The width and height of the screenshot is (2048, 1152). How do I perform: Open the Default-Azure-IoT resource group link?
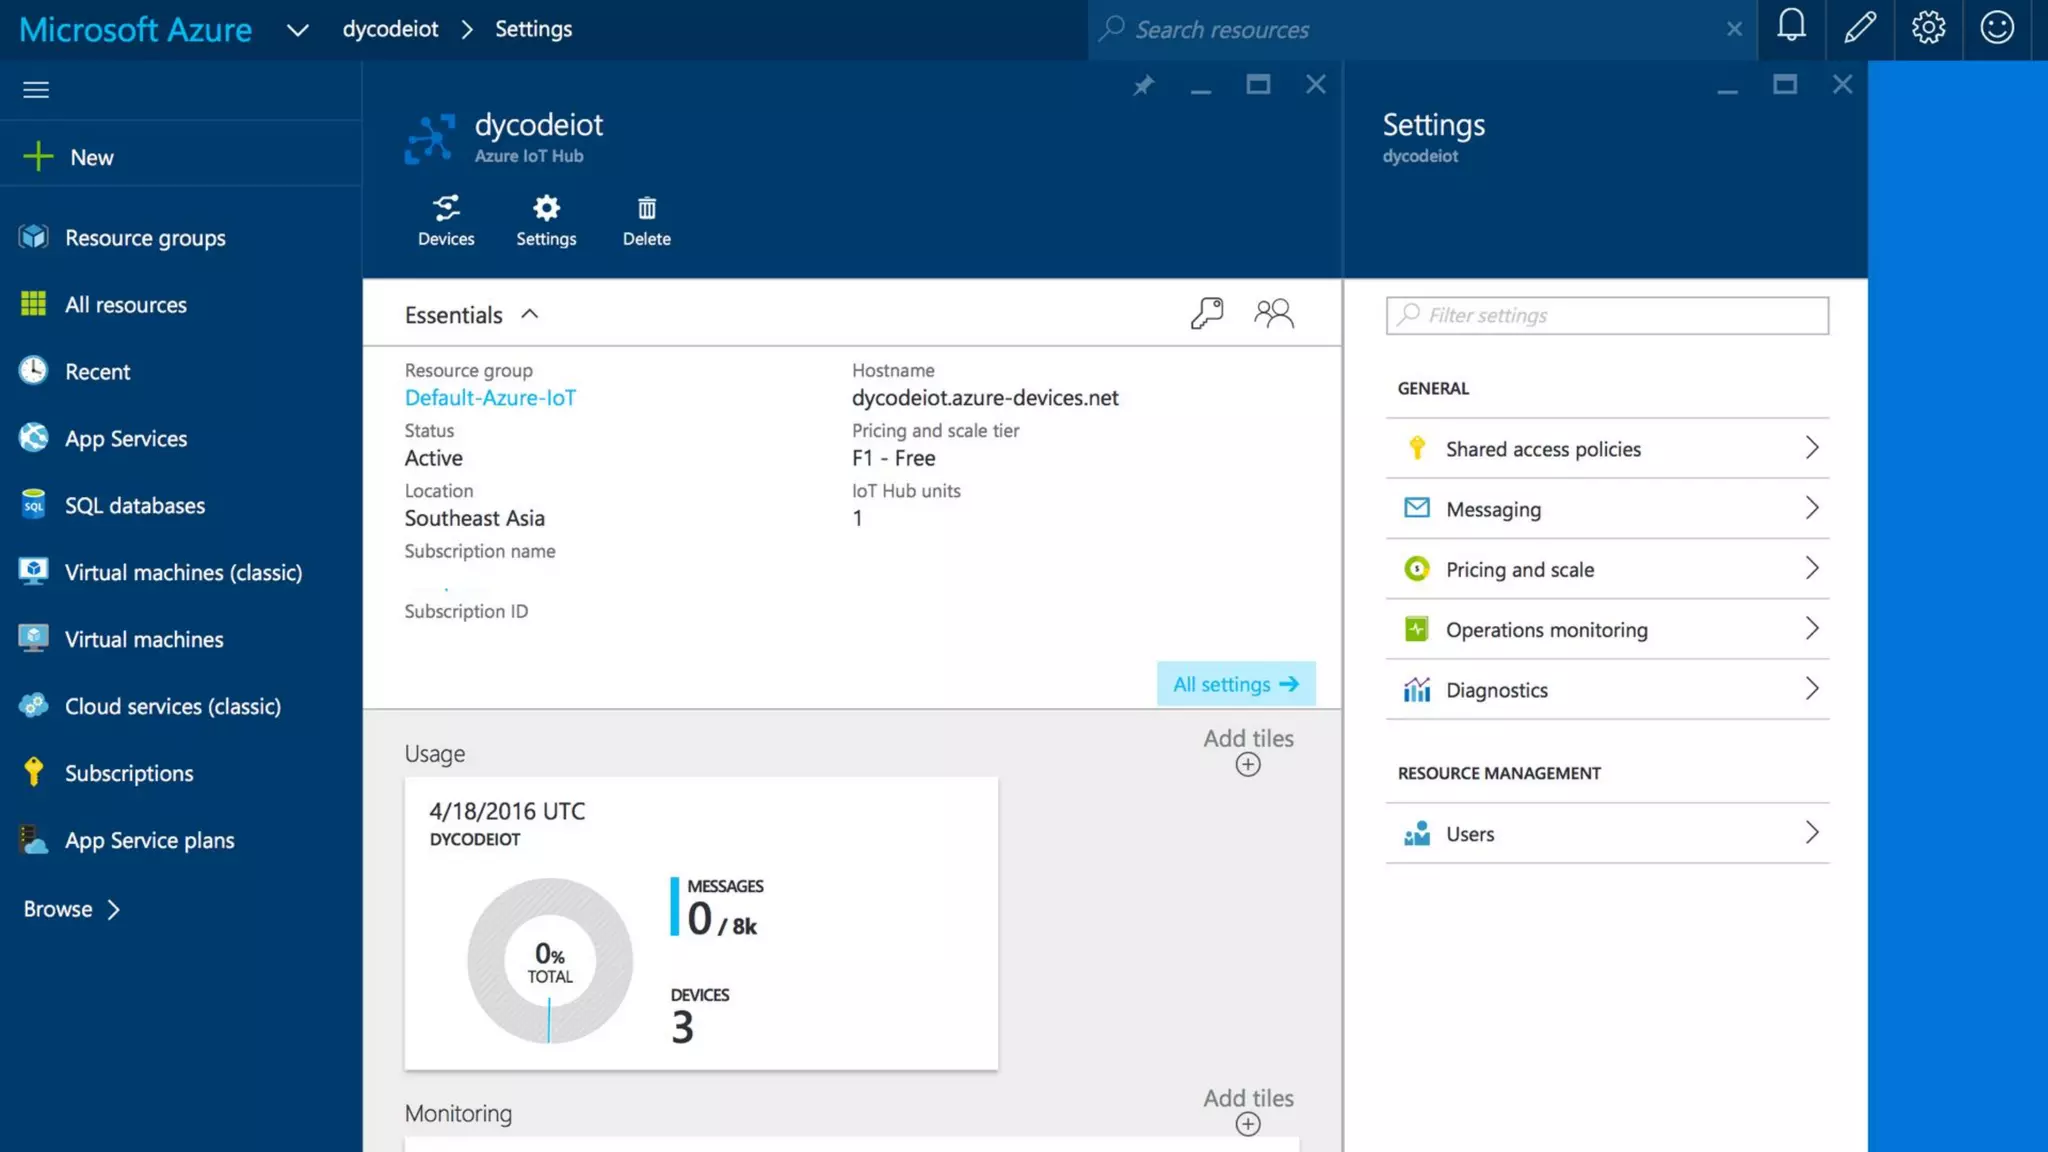(x=490, y=398)
